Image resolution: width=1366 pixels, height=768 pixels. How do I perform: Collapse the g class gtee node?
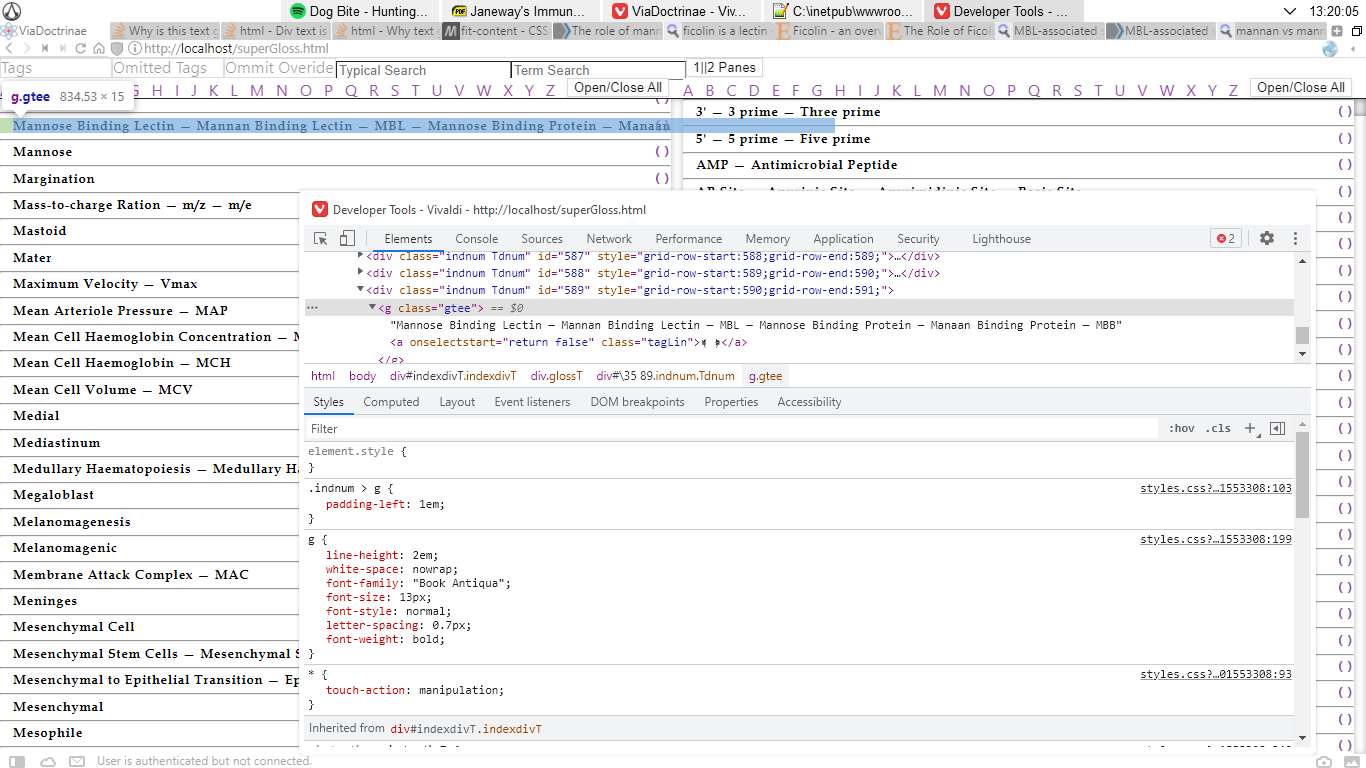[372, 308]
